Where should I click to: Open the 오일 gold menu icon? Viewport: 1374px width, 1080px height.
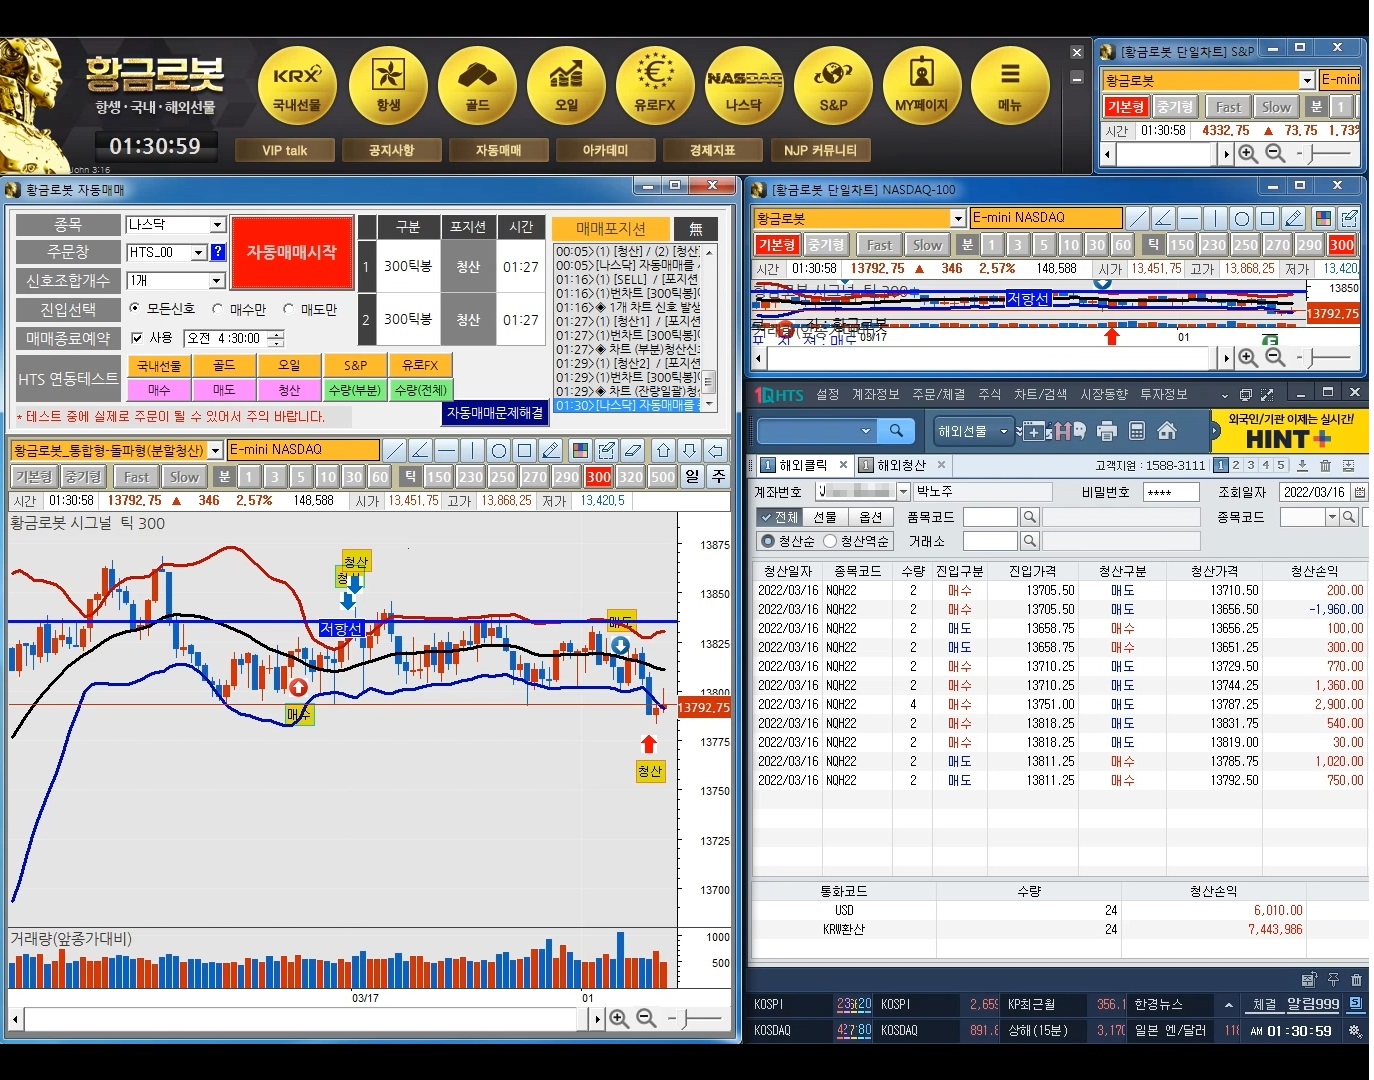tap(566, 86)
